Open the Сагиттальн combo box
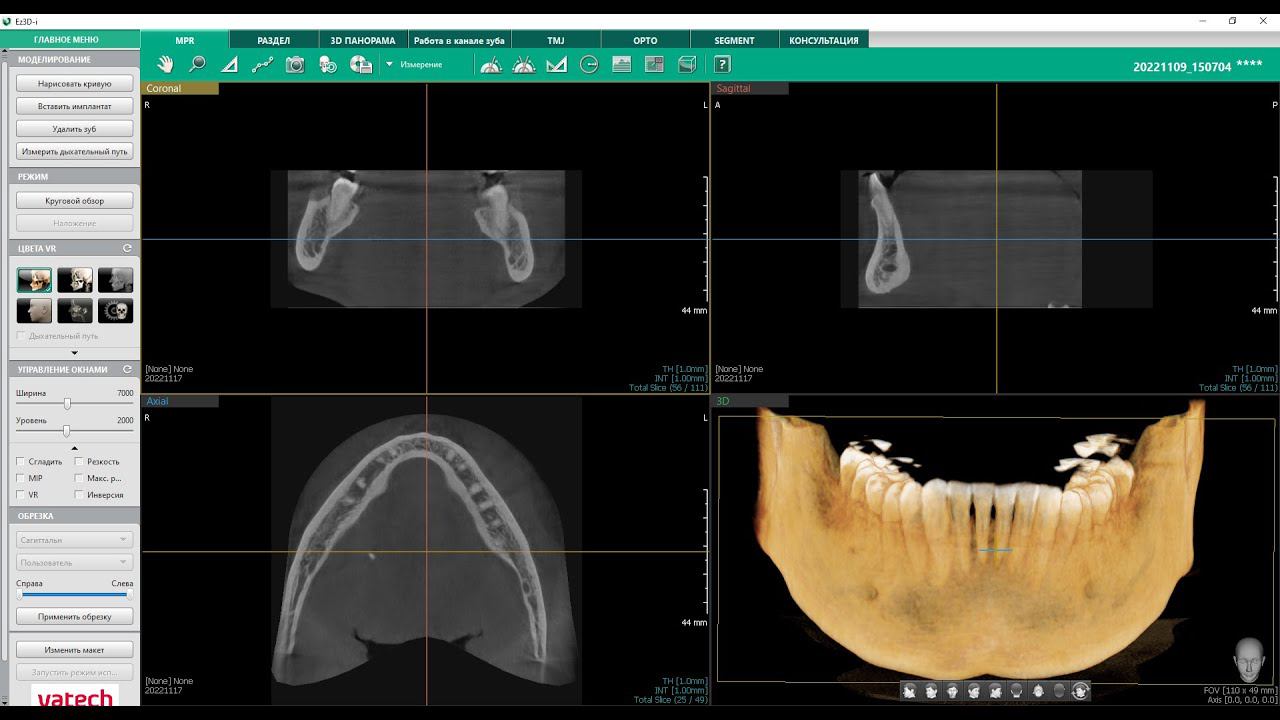Image resolution: width=1280 pixels, height=720 pixels. pos(75,540)
